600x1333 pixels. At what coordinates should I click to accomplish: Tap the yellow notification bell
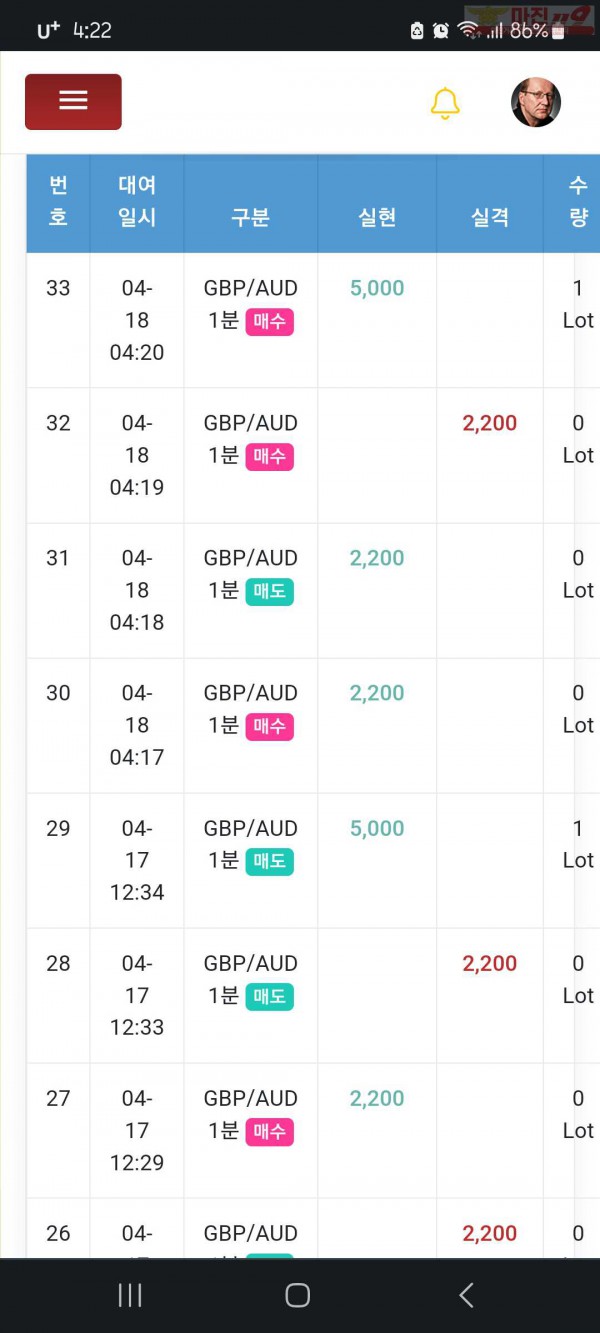[445, 103]
